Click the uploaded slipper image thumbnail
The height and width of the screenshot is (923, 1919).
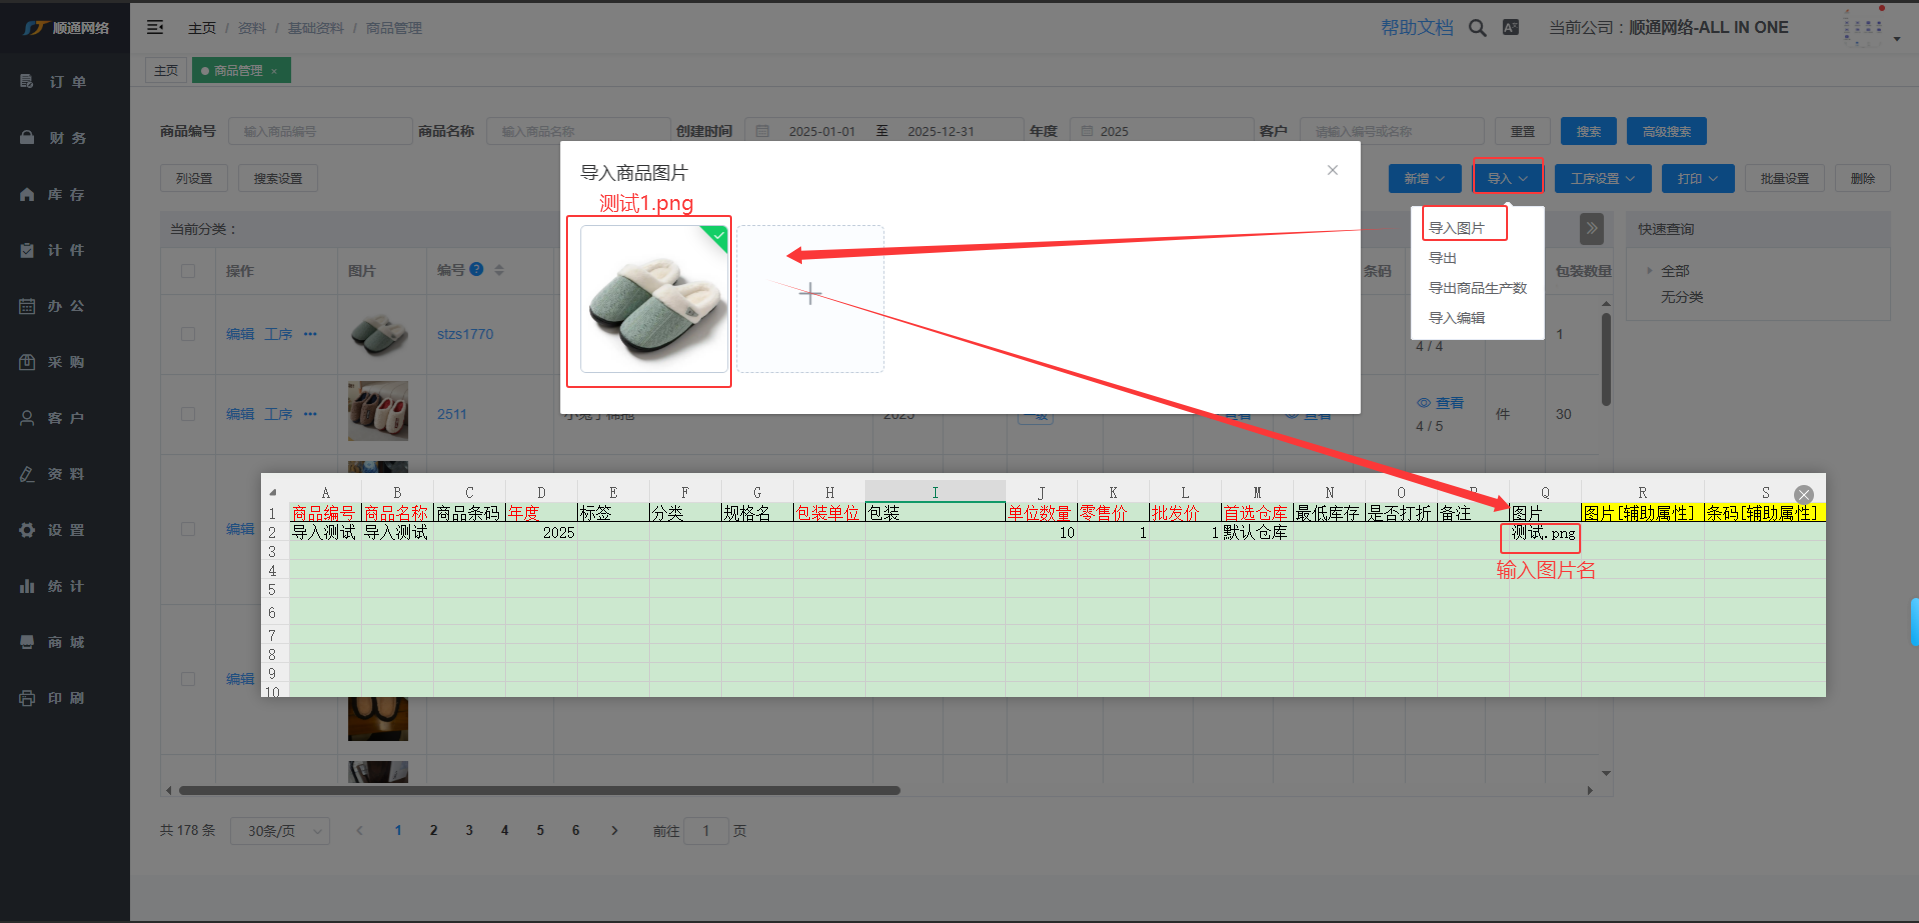pyautogui.click(x=654, y=299)
